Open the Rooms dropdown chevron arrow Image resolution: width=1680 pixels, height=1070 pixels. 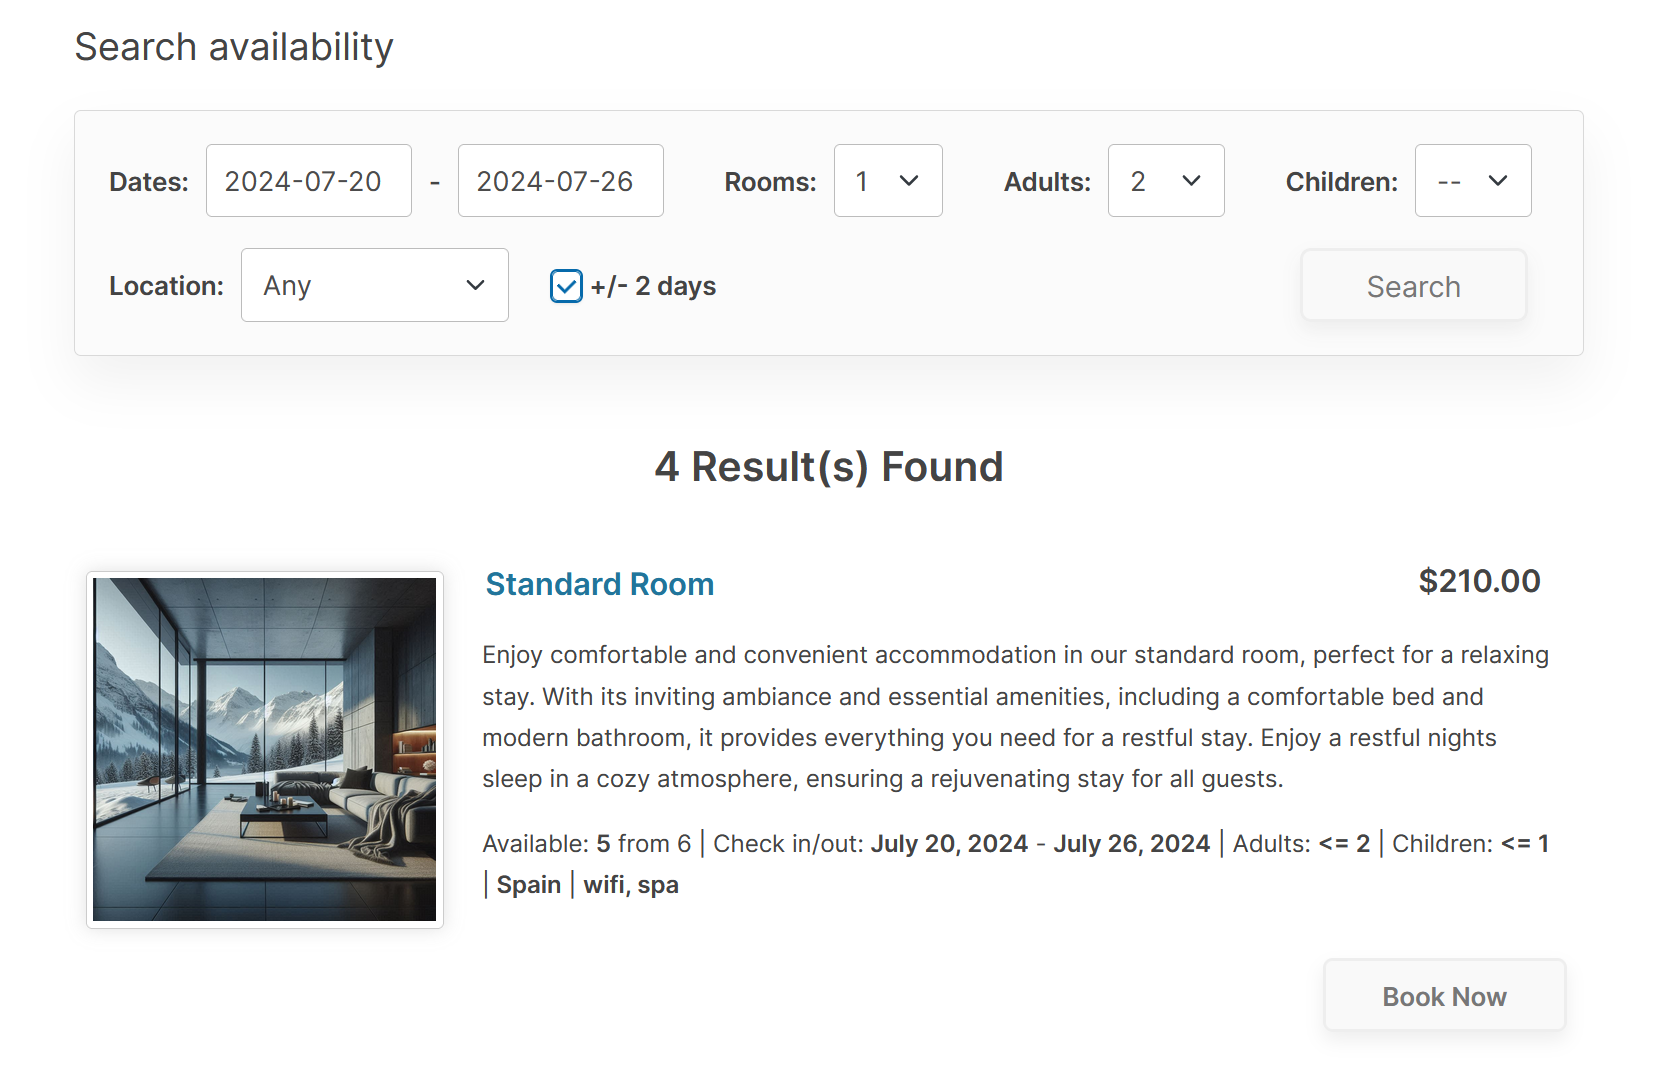pyautogui.click(x=910, y=181)
